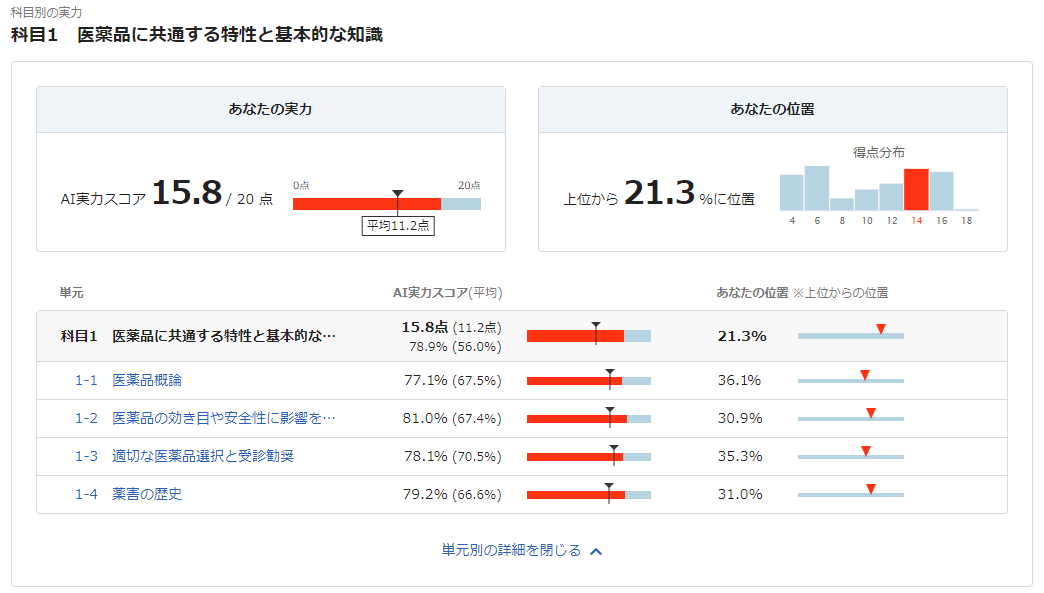Click the red position marker in 1-1 row
The image size is (1044, 593).
[x=865, y=375]
